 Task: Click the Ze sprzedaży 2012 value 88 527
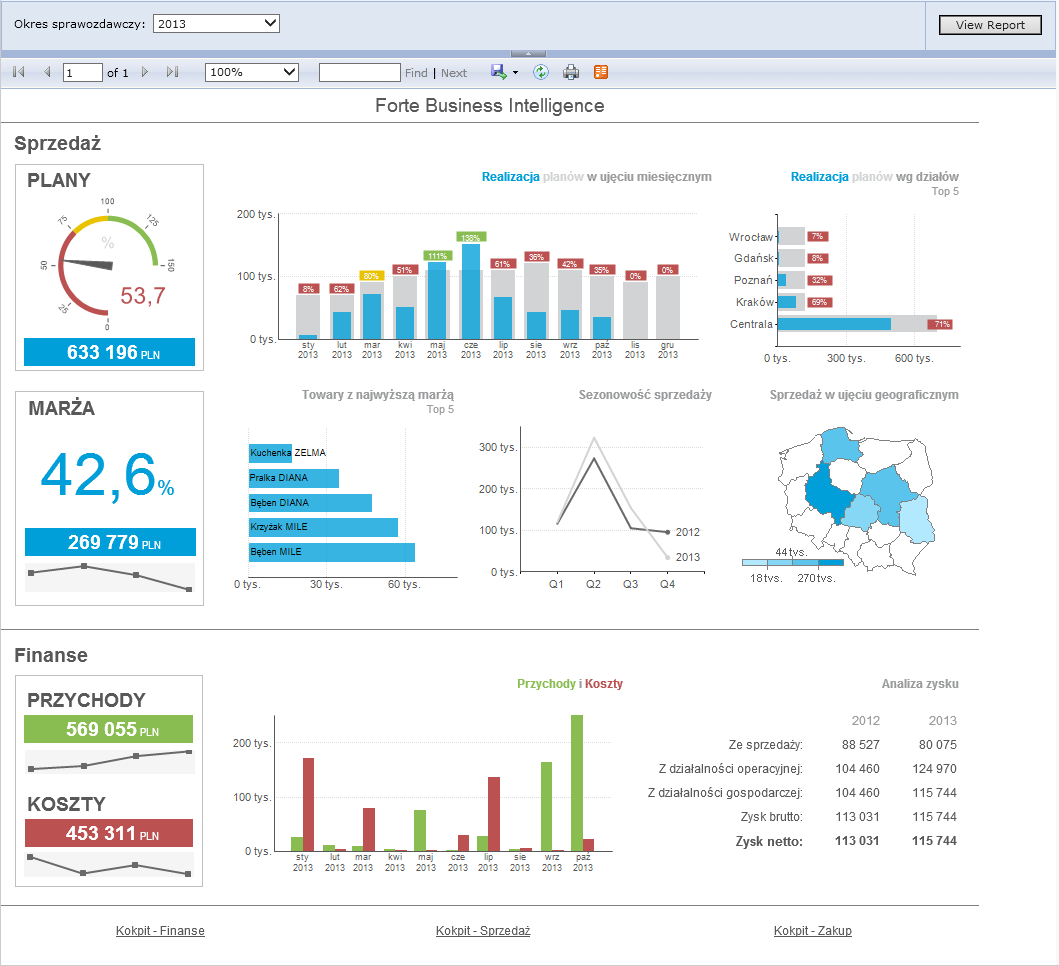(x=860, y=744)
